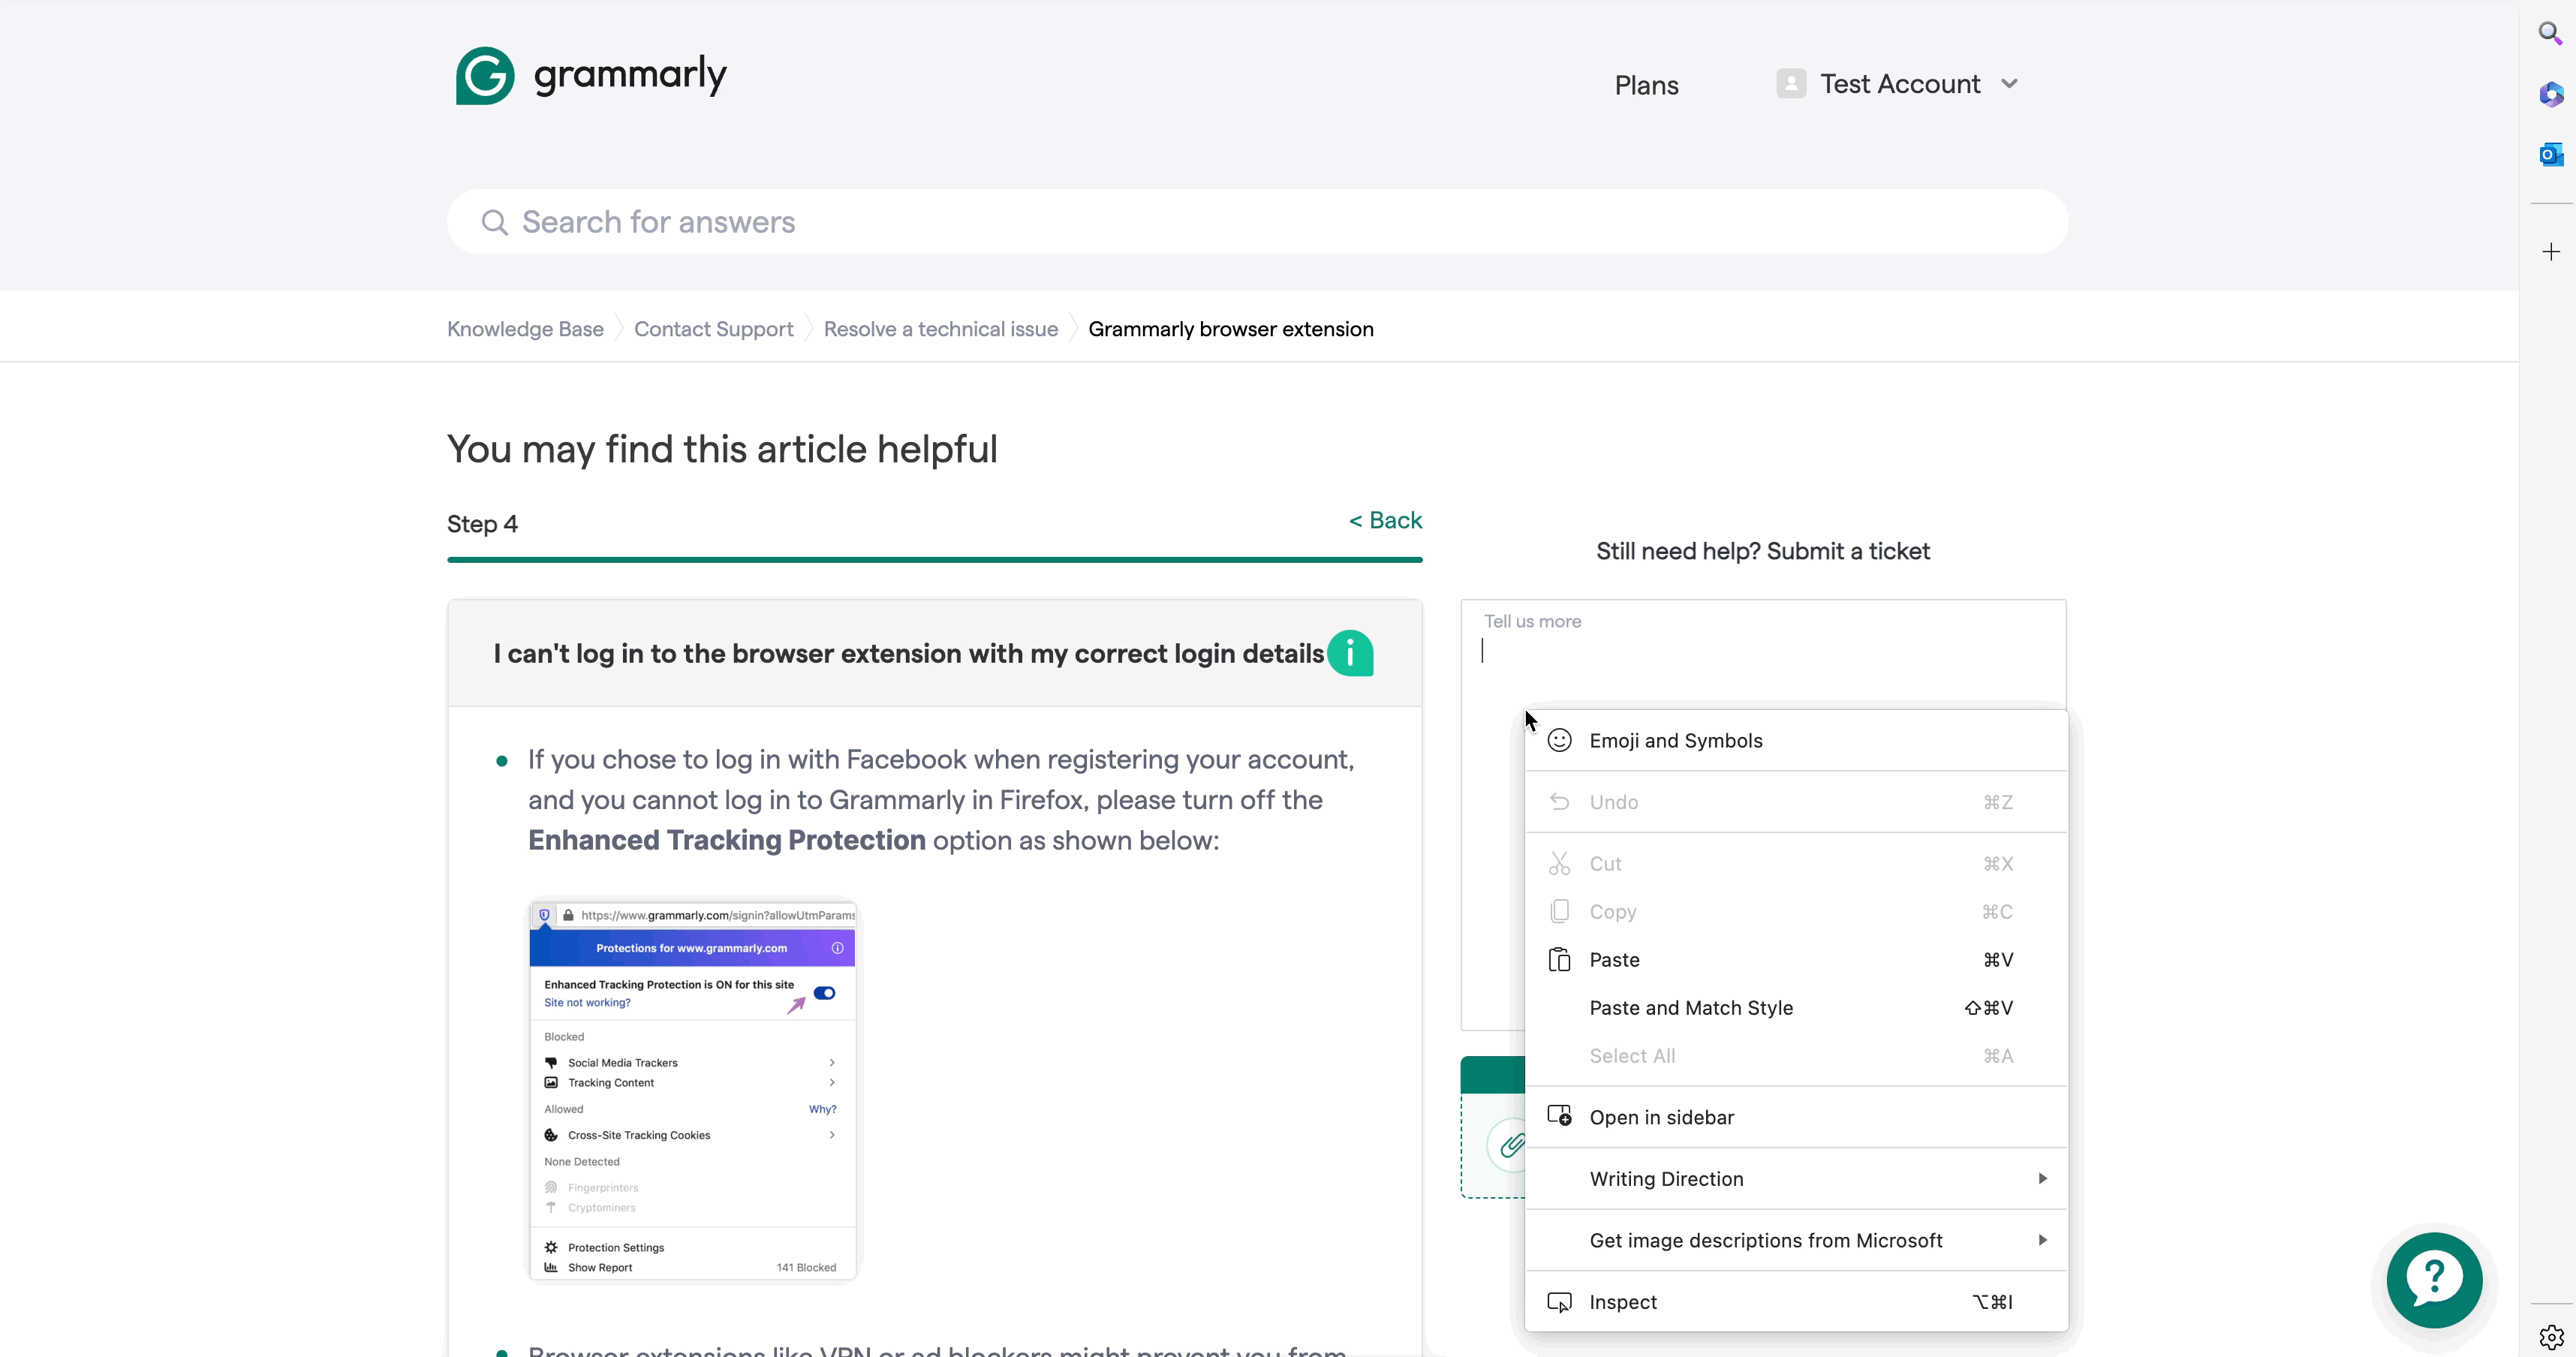Open the Microsoft 365 Copilot sidebar icon
Screen dimensions: 2576x1357
[2551, 94]
